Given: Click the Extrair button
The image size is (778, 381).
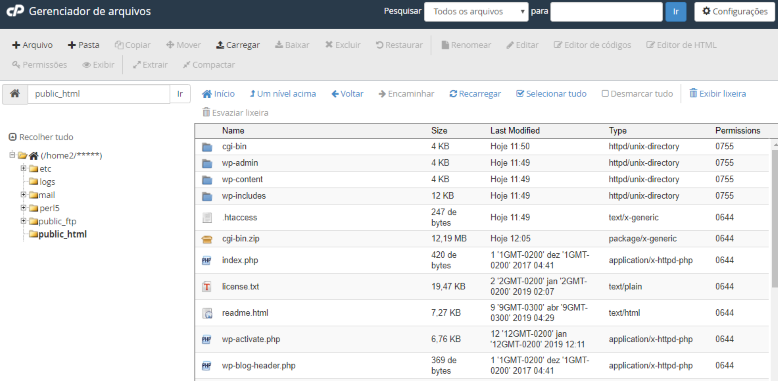Looking at the screenshot, I should coord(150,64).
